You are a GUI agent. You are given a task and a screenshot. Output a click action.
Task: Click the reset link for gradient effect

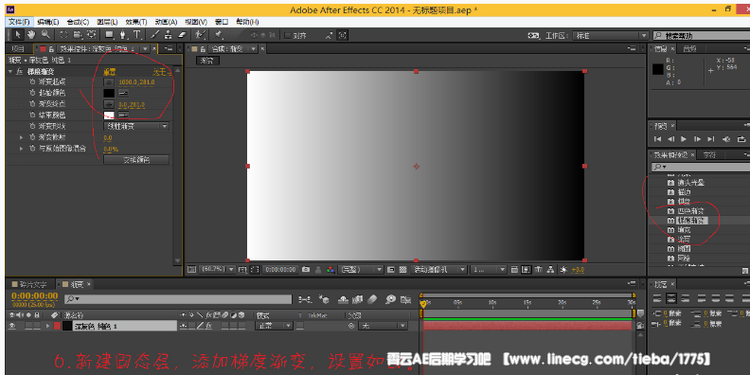click(110, 72)
